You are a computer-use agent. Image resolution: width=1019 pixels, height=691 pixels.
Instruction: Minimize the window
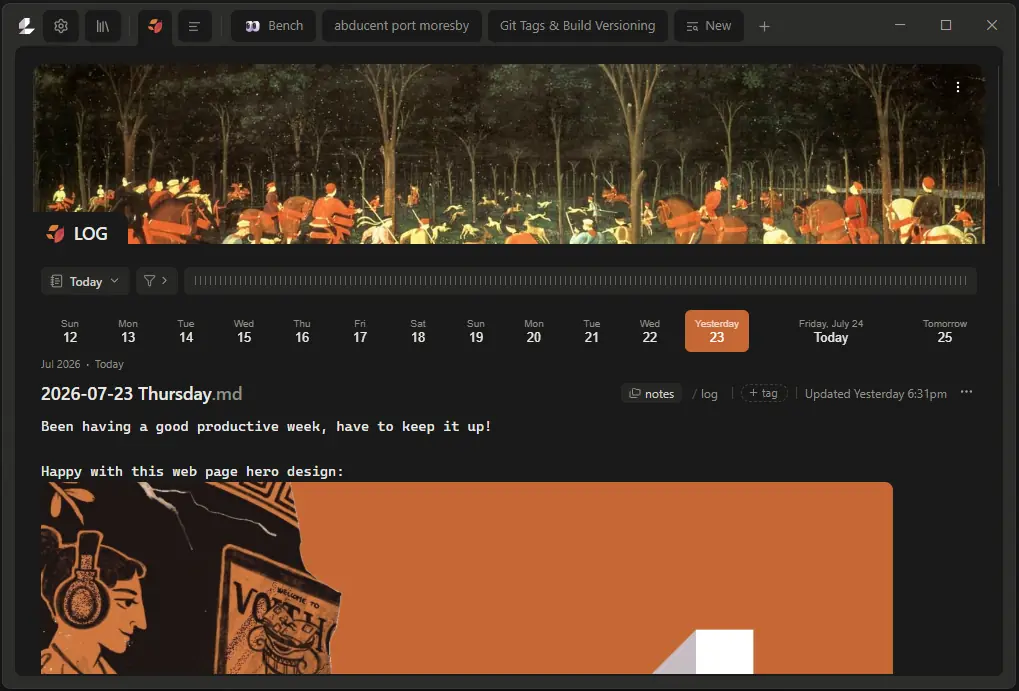pos(900,25)
